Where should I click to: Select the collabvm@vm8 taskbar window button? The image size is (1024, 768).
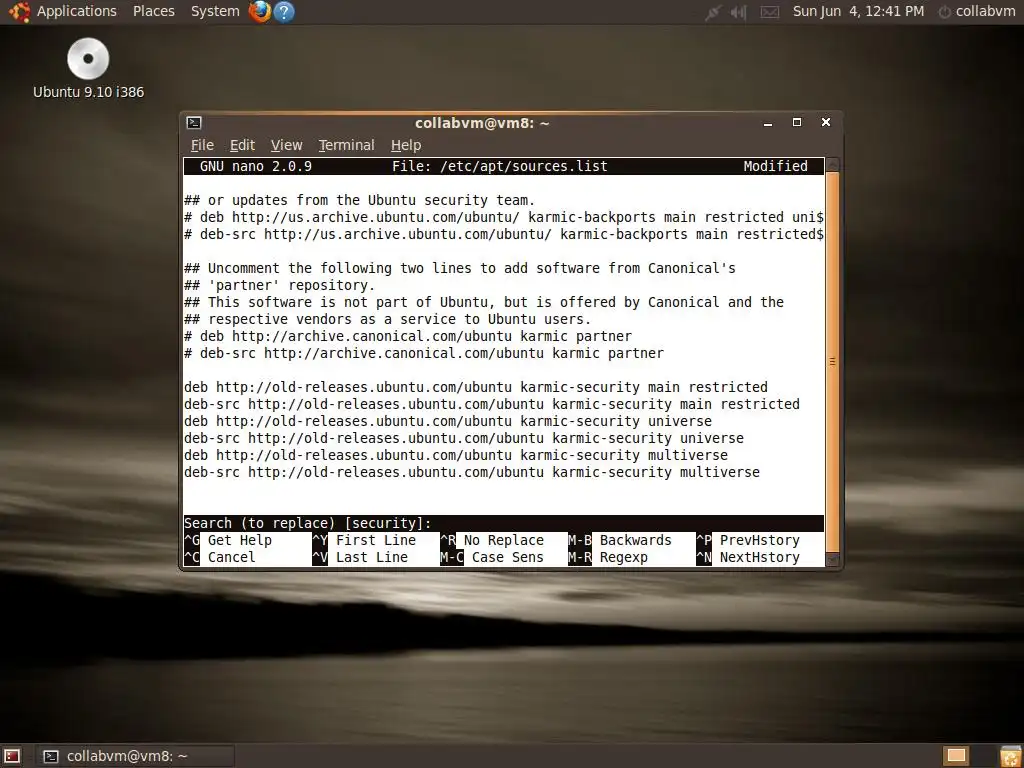click(135, 756)
